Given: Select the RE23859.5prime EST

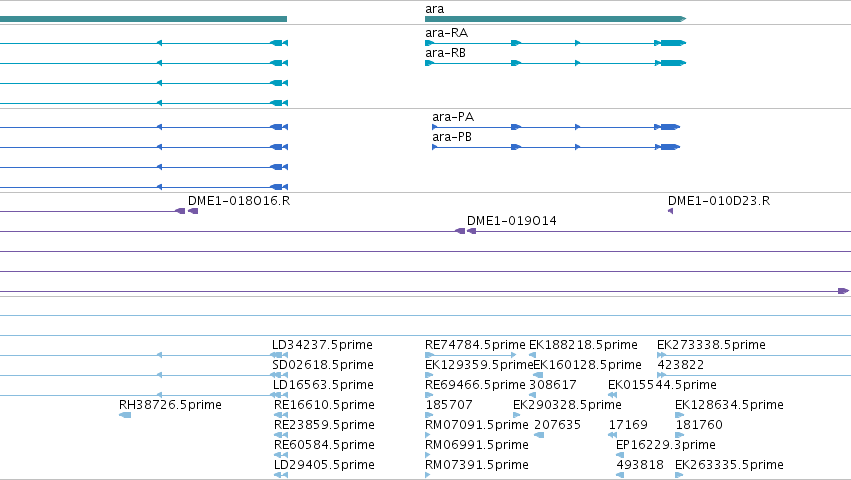Looking at the screenshot, I should point(324,425).
